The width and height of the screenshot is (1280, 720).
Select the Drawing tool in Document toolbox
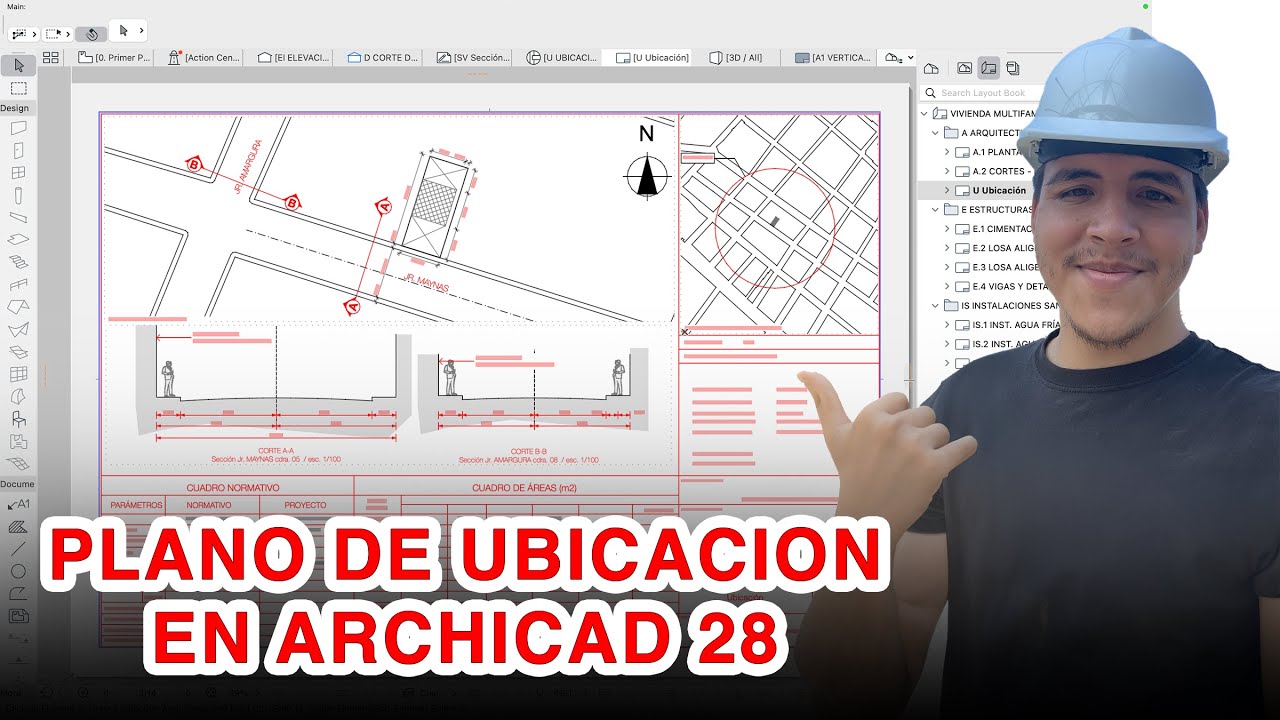click(x=18, y=616)
